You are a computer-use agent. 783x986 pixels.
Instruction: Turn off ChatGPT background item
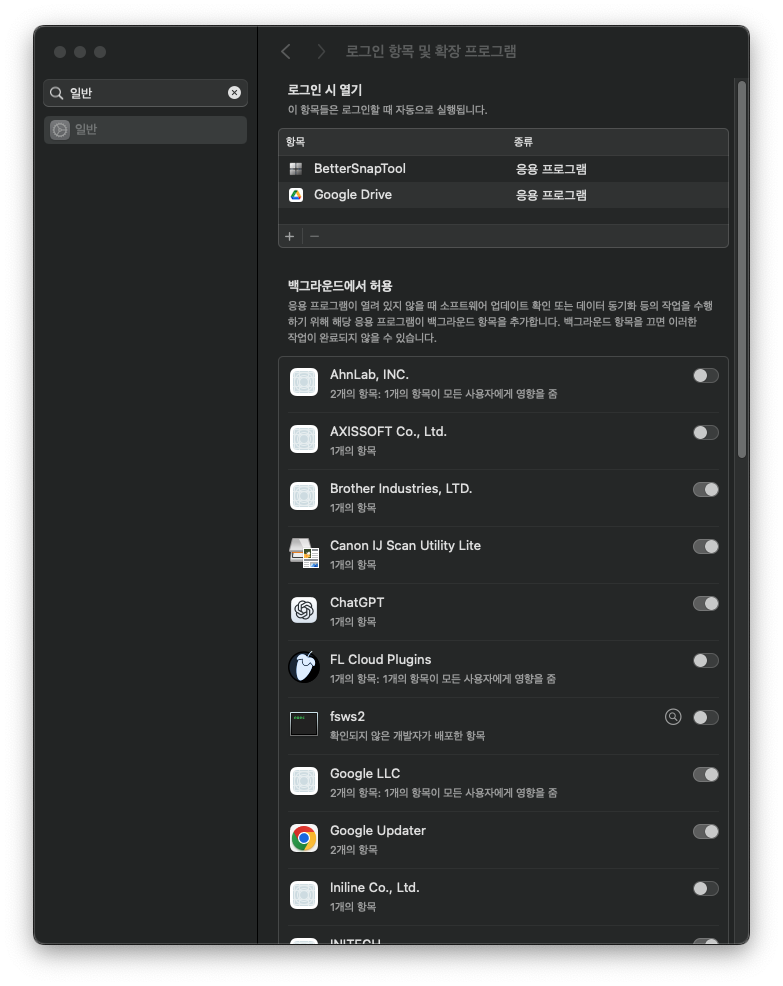point(706,604)
